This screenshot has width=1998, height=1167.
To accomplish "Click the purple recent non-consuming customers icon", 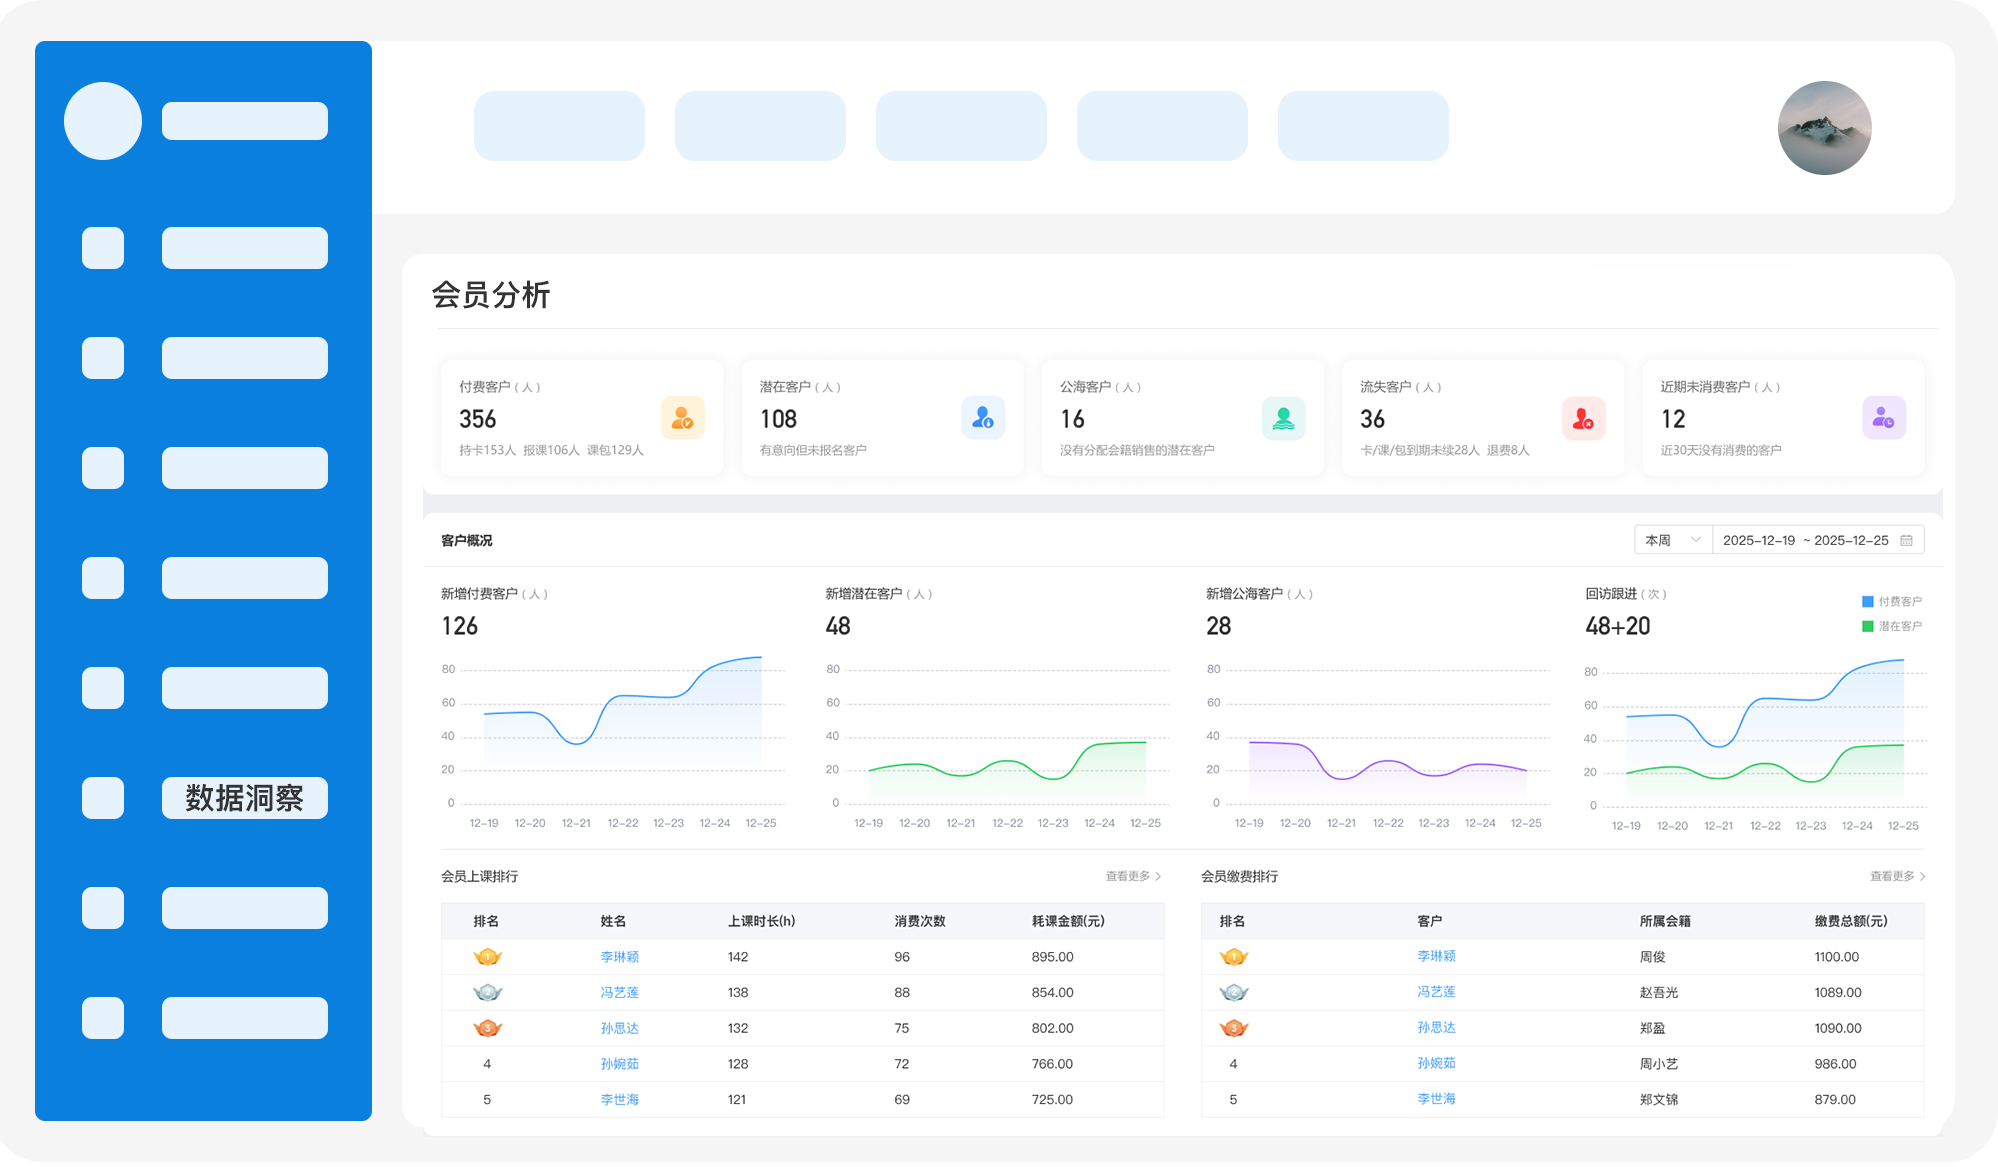I will (1884, 418).
